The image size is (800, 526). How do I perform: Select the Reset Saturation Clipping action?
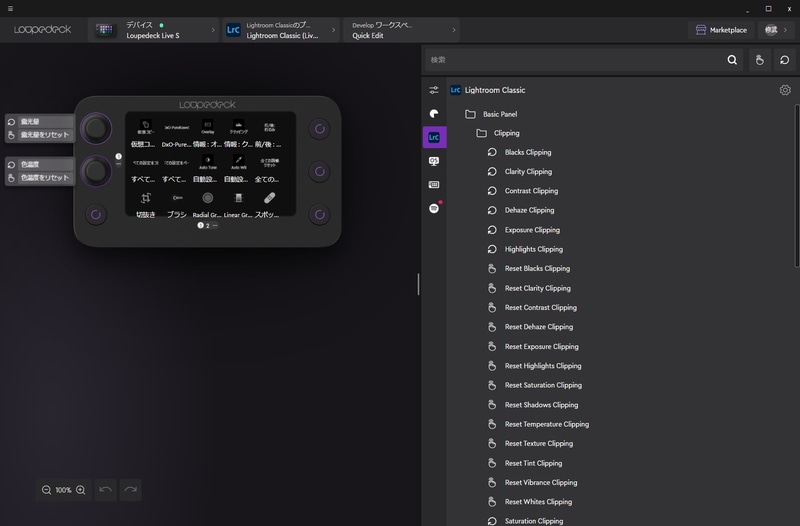point(543,385)
